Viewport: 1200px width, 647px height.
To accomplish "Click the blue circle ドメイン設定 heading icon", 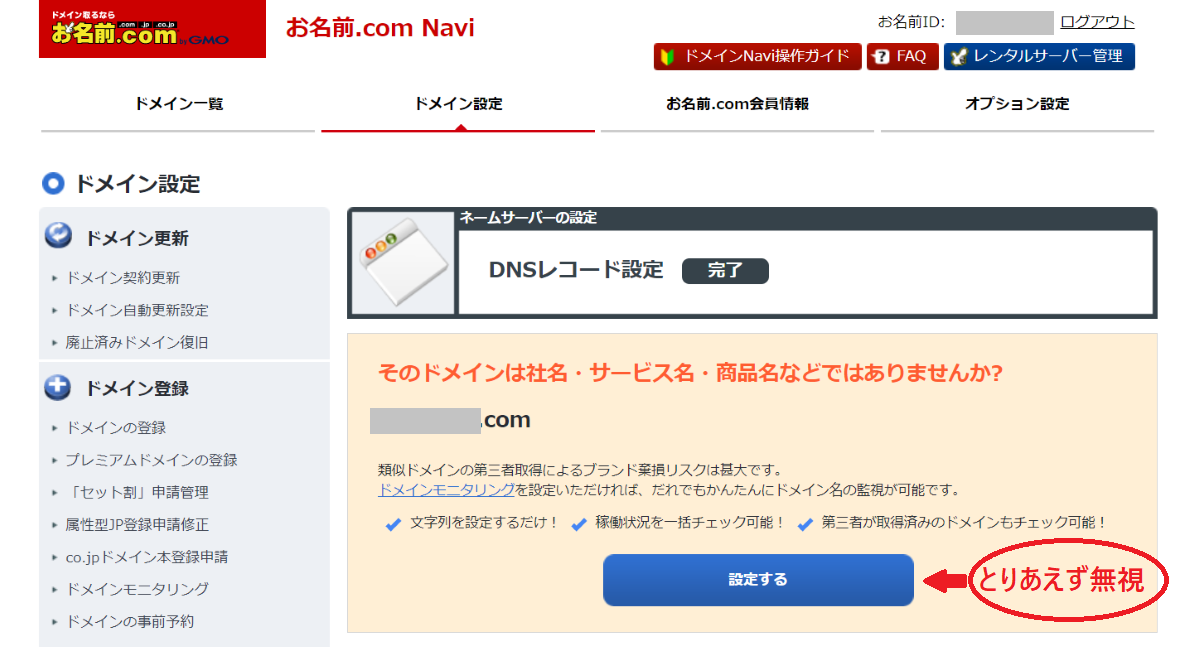I will 53,183.
